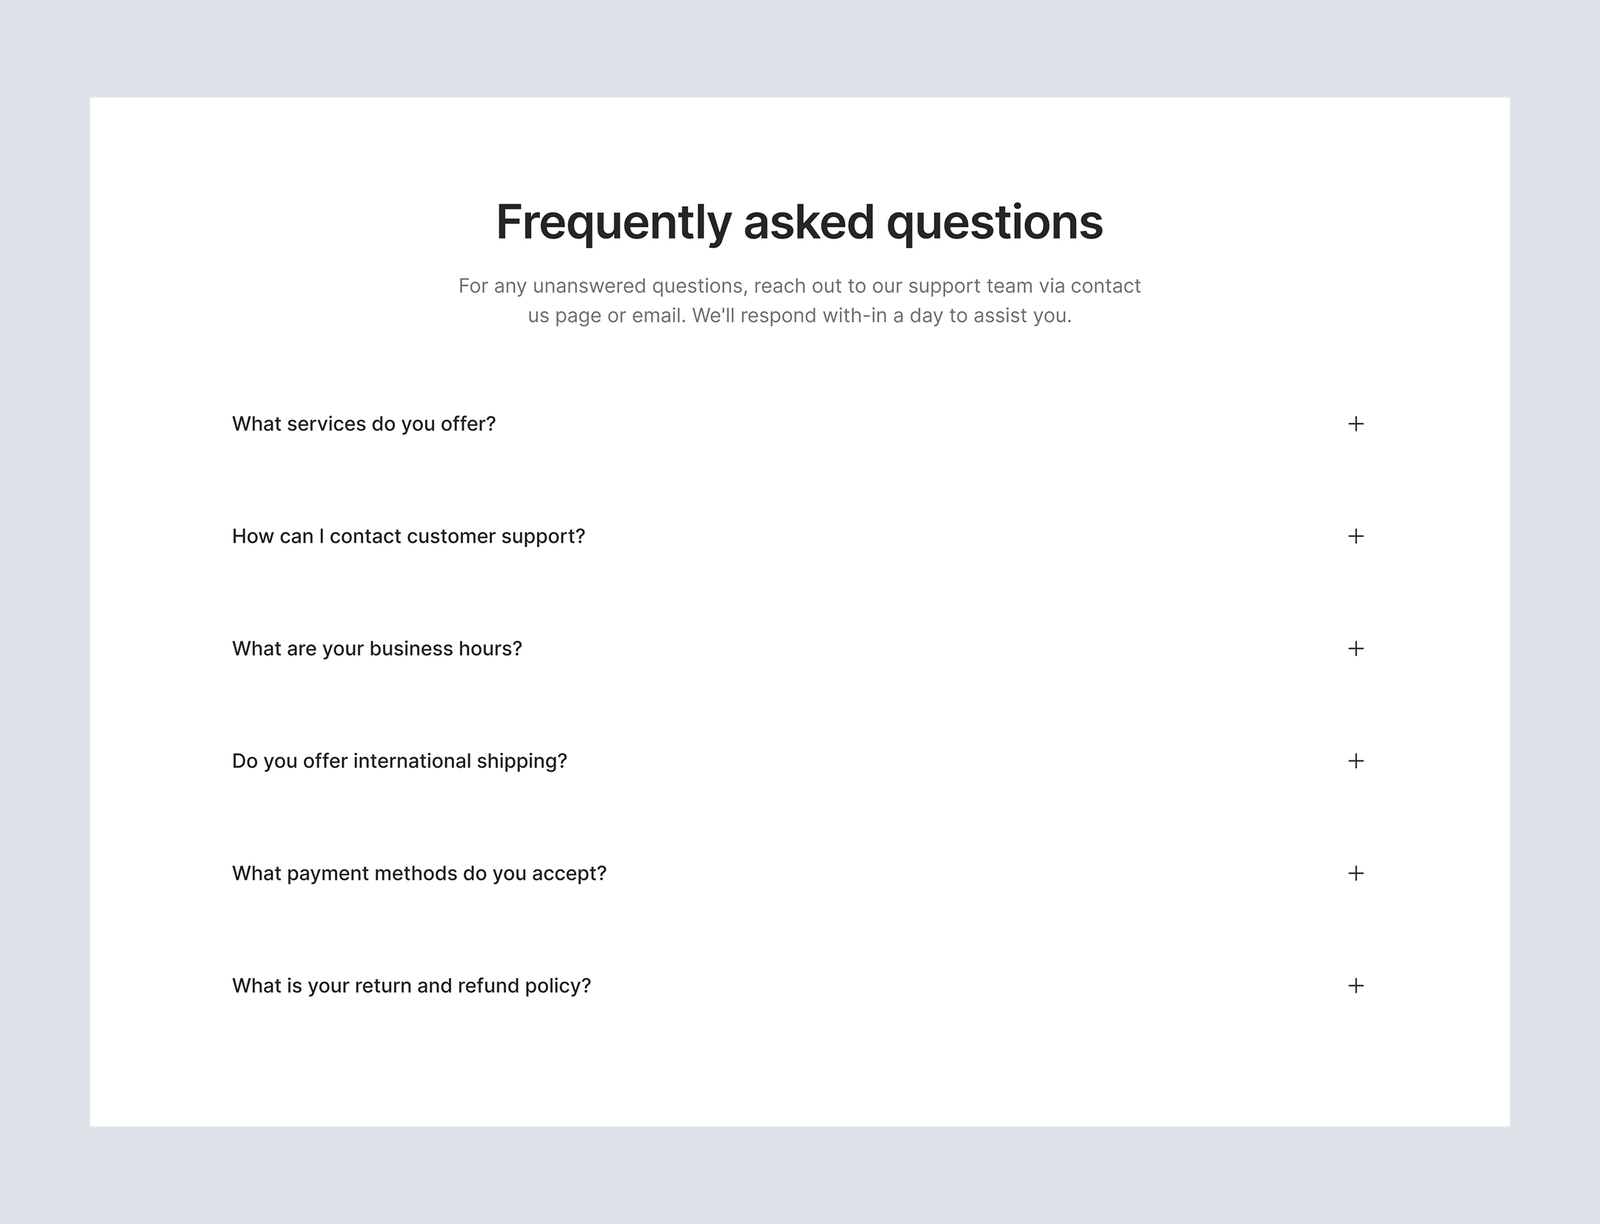1600x1224 pixels.
Task: Click 'support team' in the subtitle
Action: coord(969,286)
